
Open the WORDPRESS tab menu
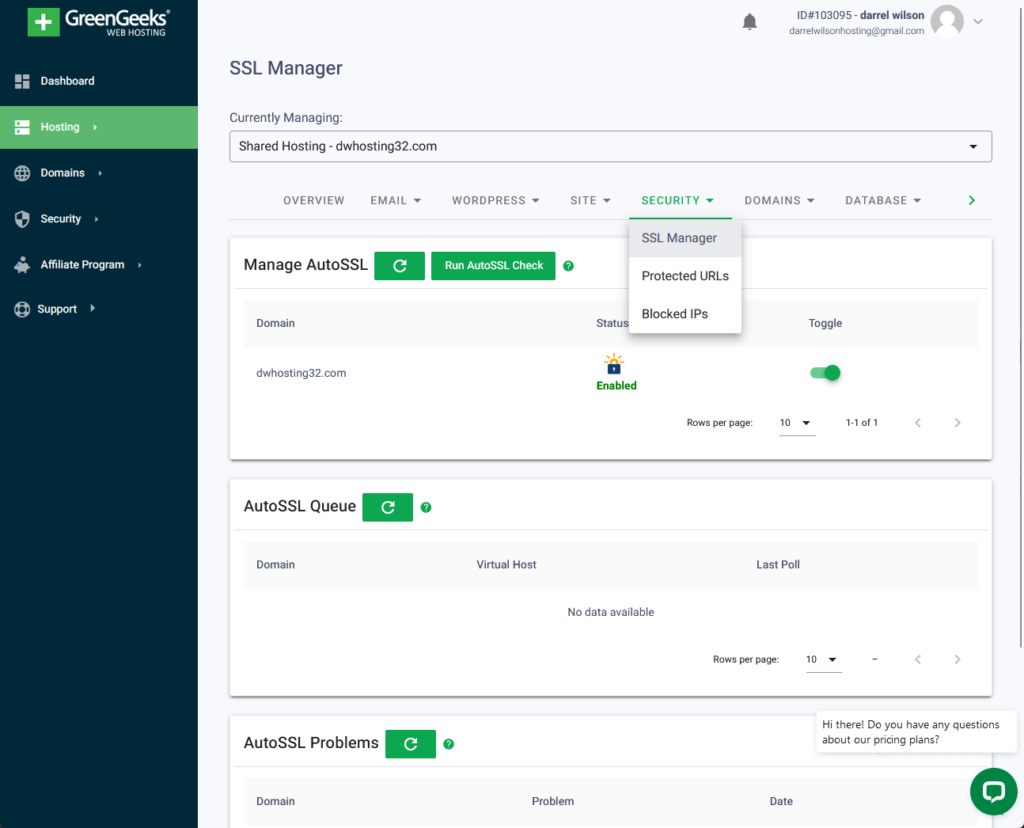point(496,200)
